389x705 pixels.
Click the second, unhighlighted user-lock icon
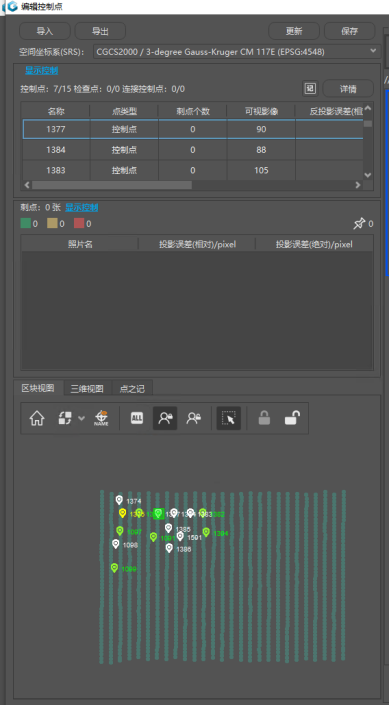click(194, 419)
